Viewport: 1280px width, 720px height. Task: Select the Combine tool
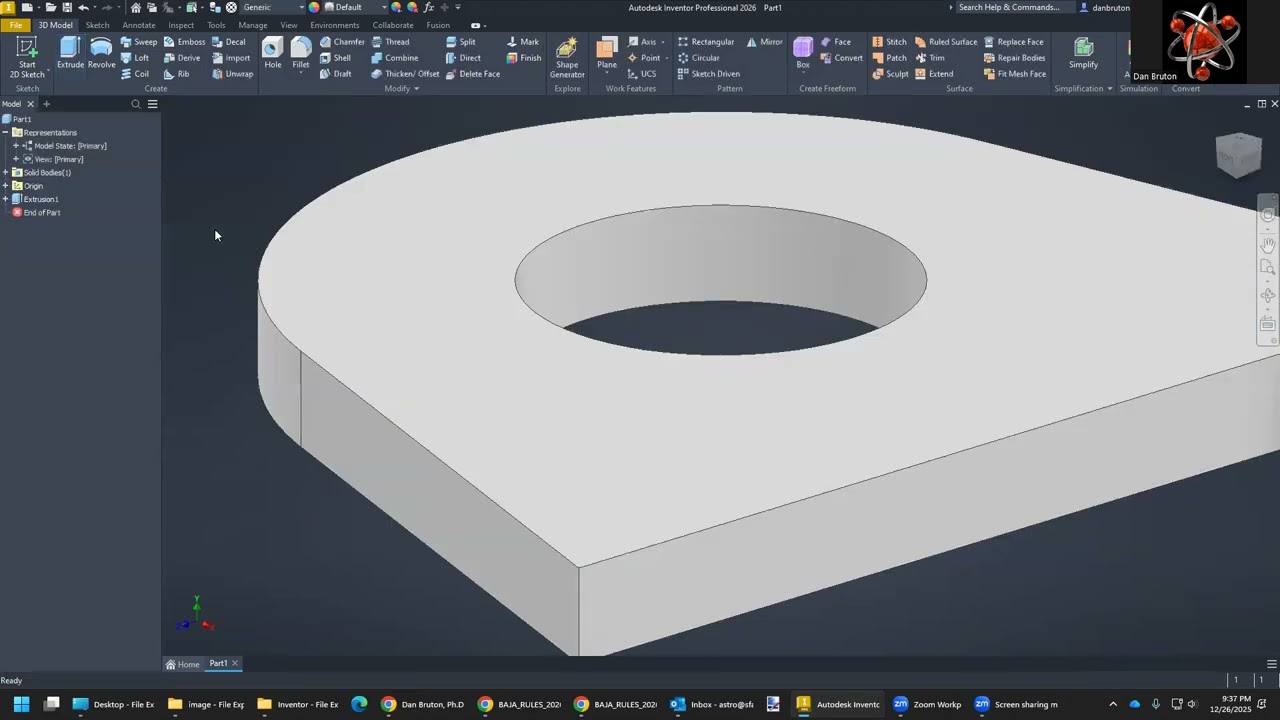pyautogui.click(x=394, y=58)
